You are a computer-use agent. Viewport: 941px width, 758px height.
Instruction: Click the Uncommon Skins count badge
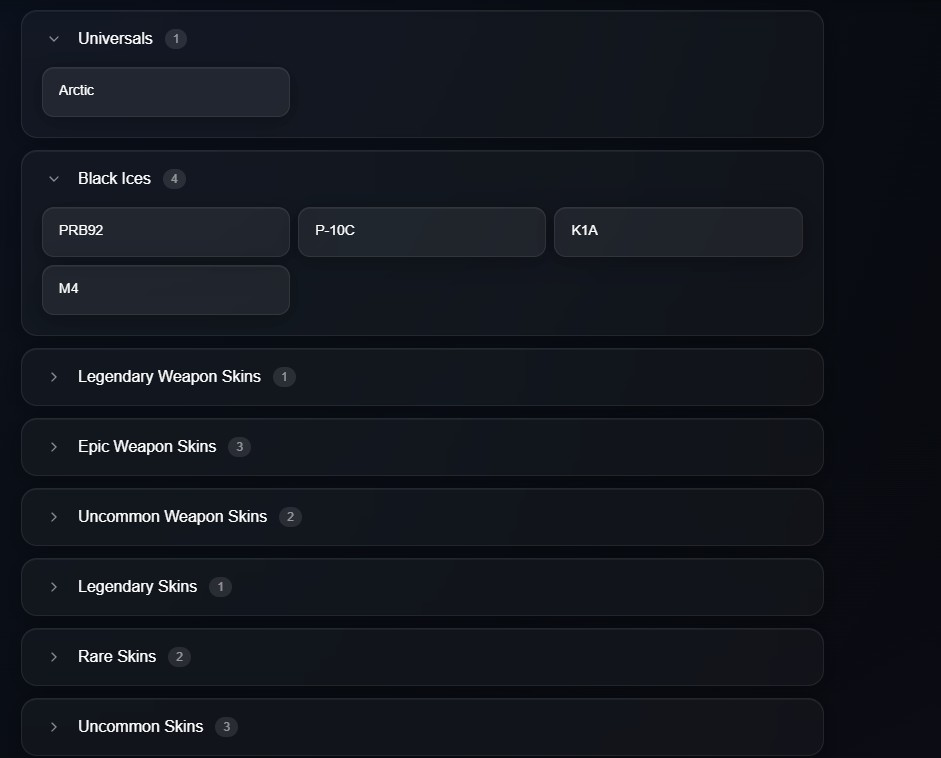tap(226, 727)
